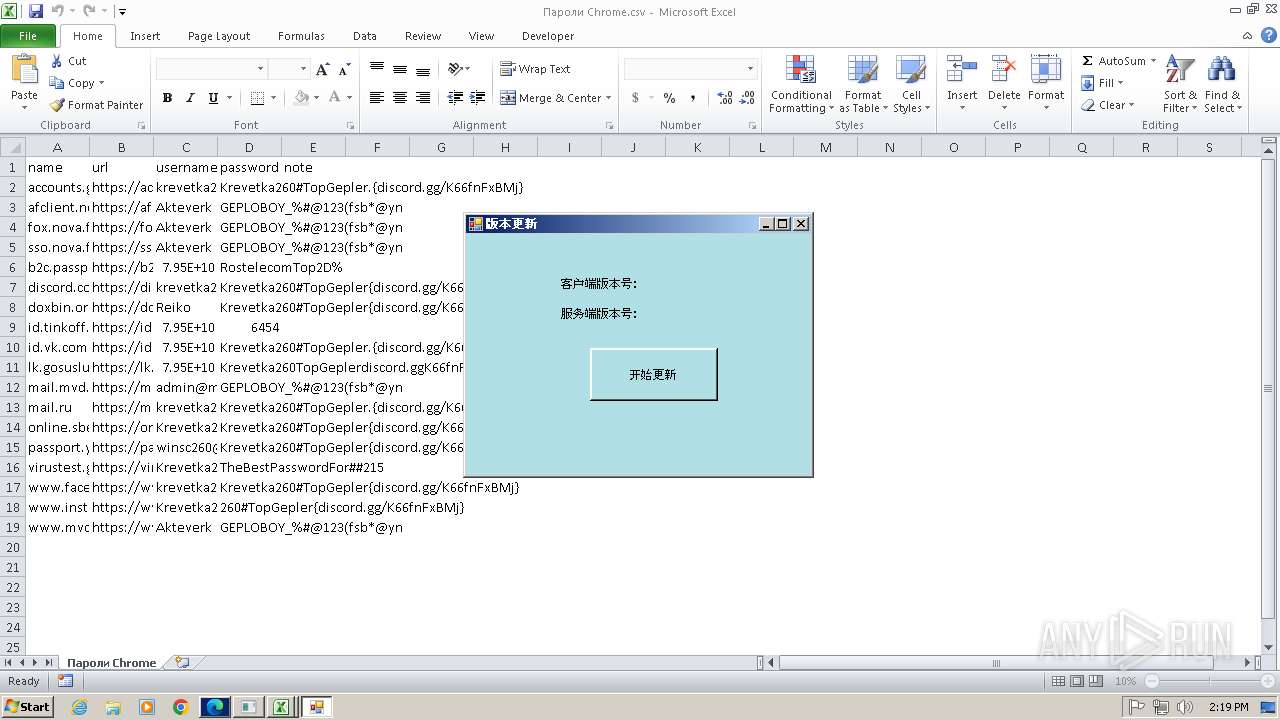This screenshot has width=1280, height=720.
Task: Open the File tab
Action: click(x=28, y=36)
